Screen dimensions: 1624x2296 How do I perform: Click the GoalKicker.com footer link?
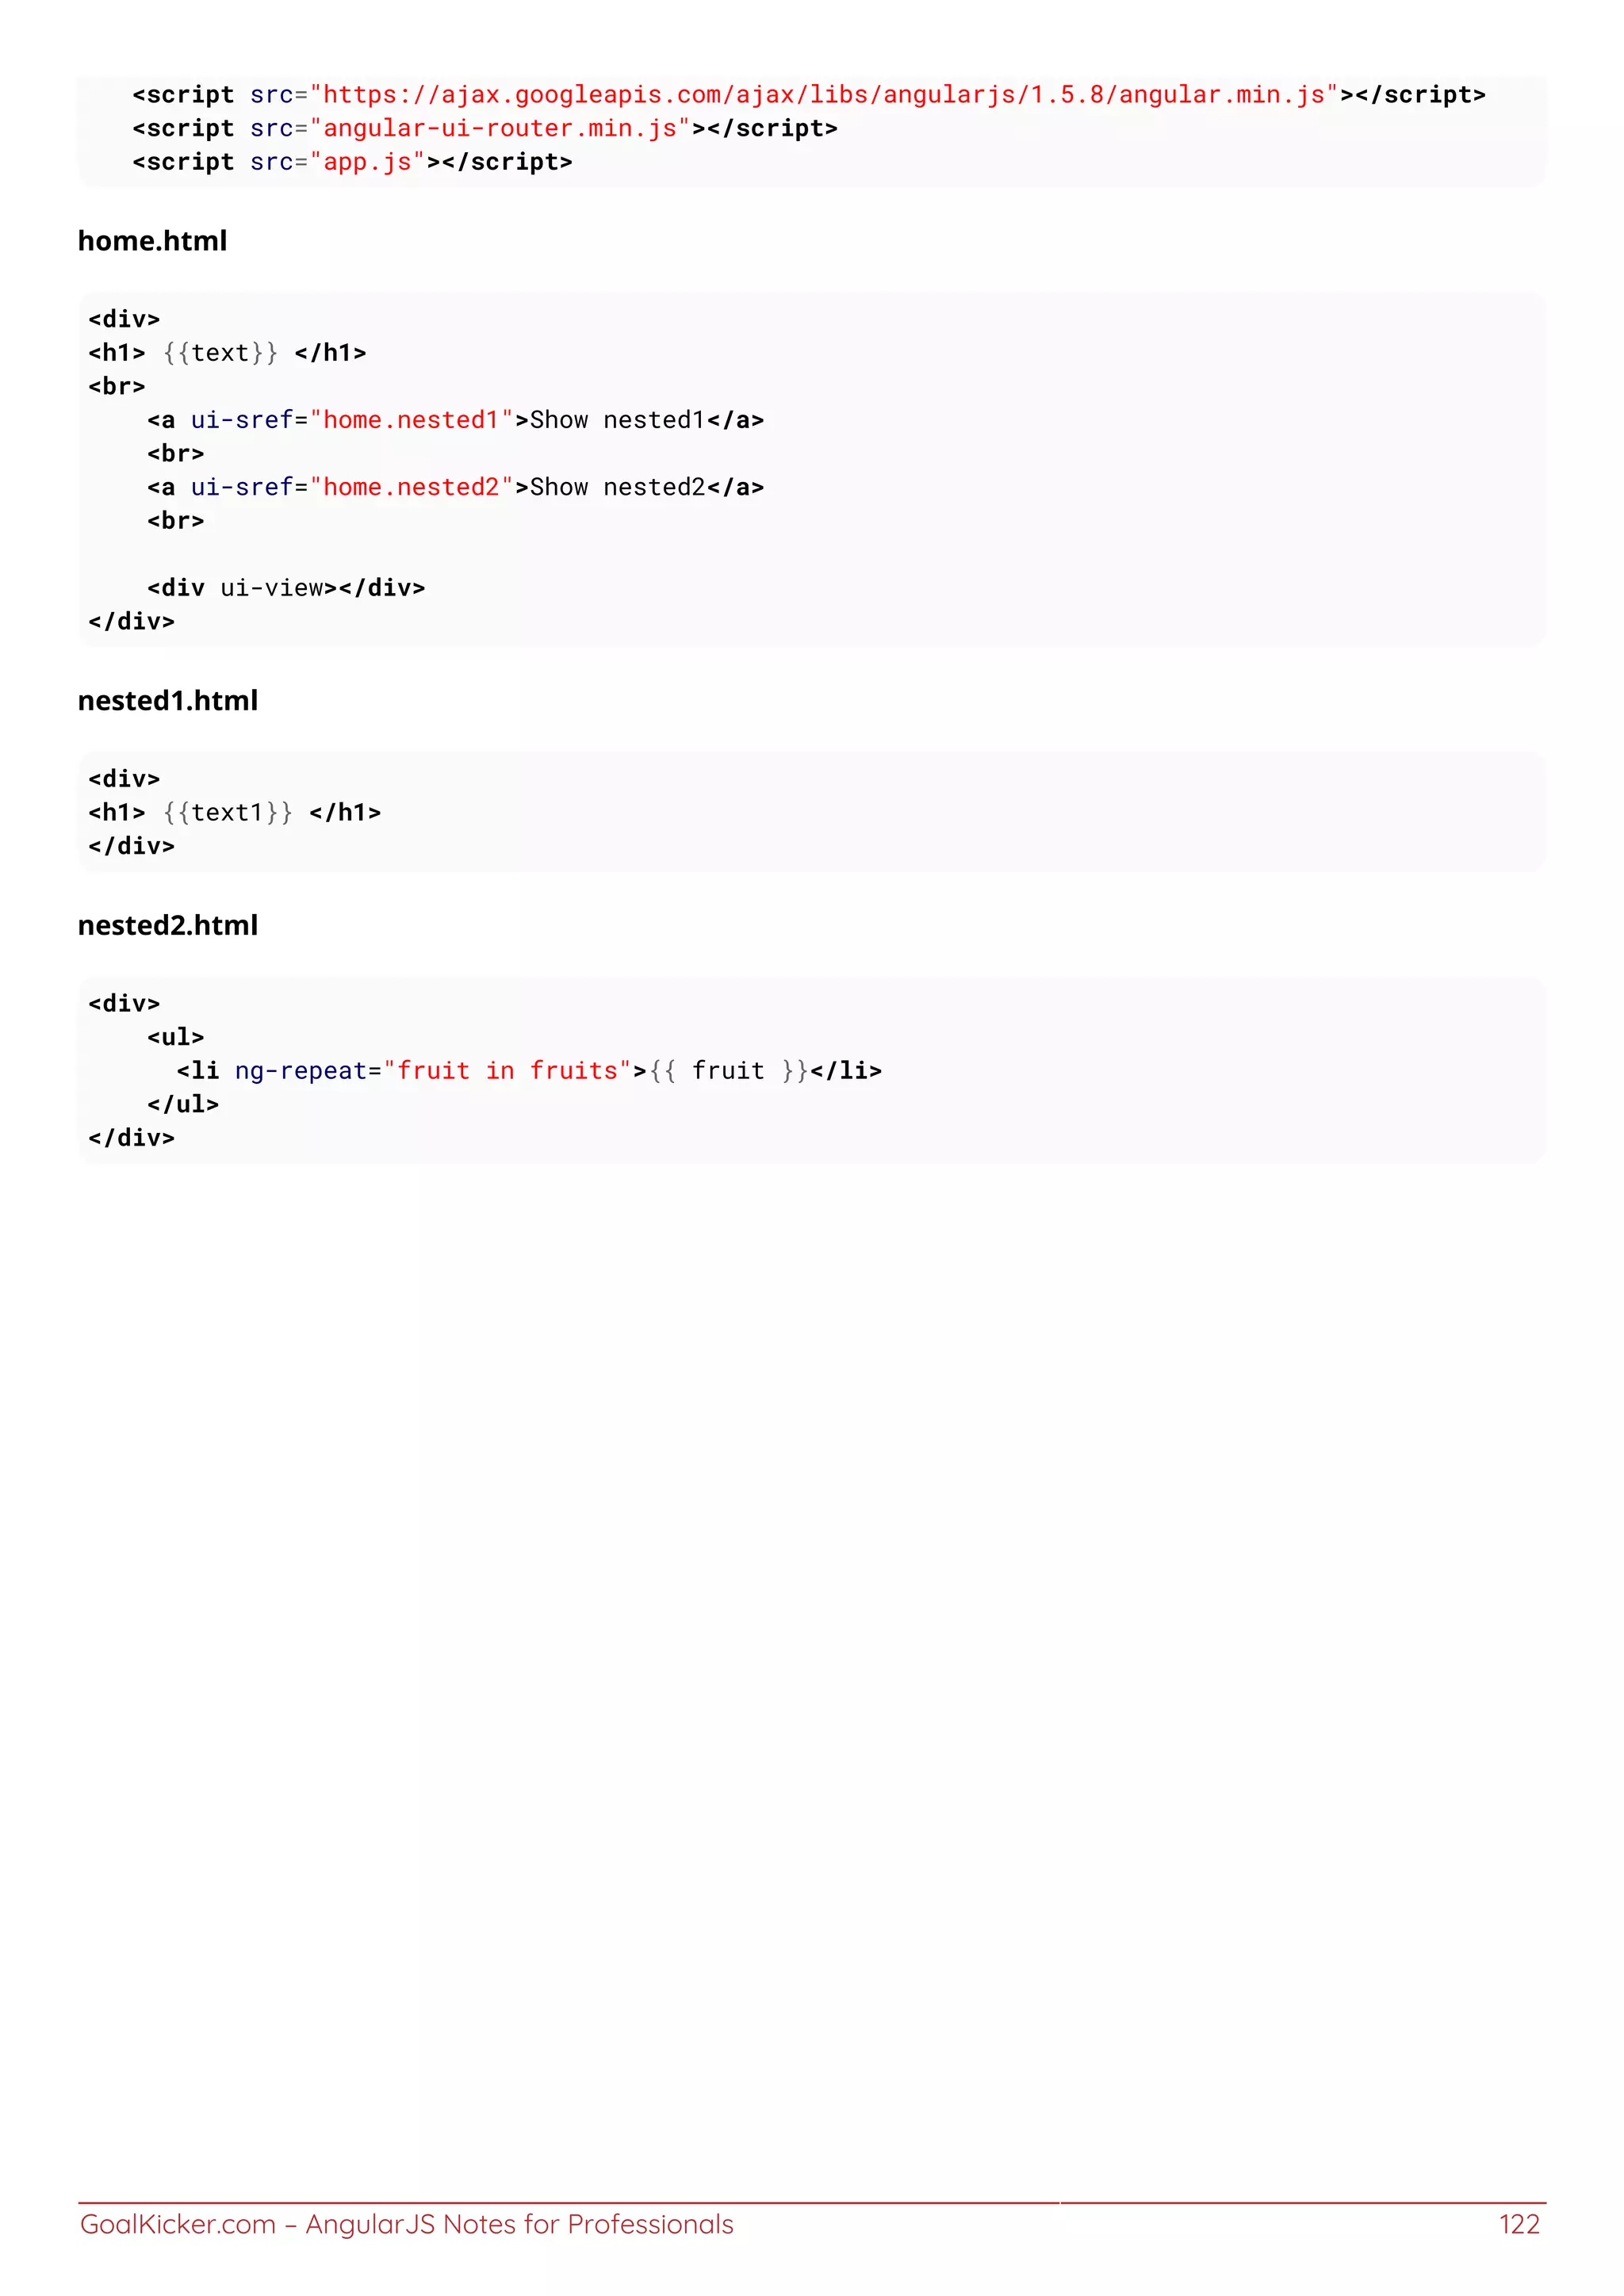pyautogui.click(x=177, y=2224)
